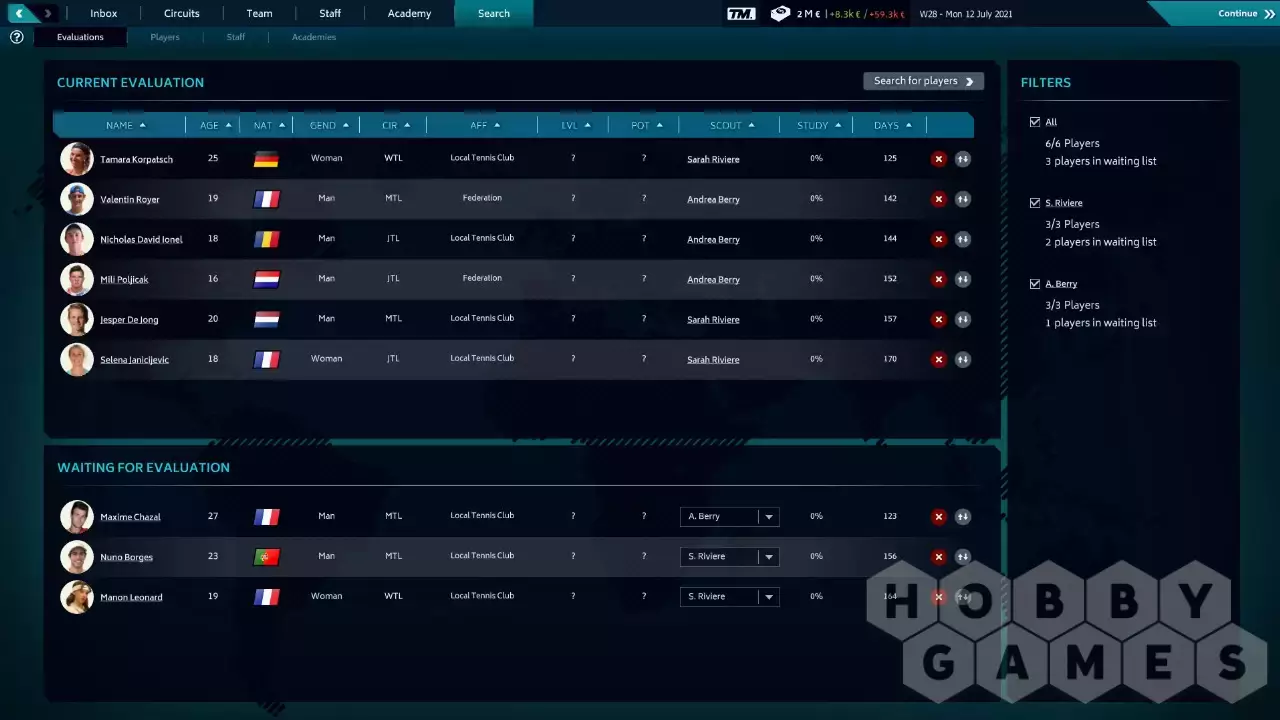Toggle the A. Berry filter checkbox

(1035, 284)
